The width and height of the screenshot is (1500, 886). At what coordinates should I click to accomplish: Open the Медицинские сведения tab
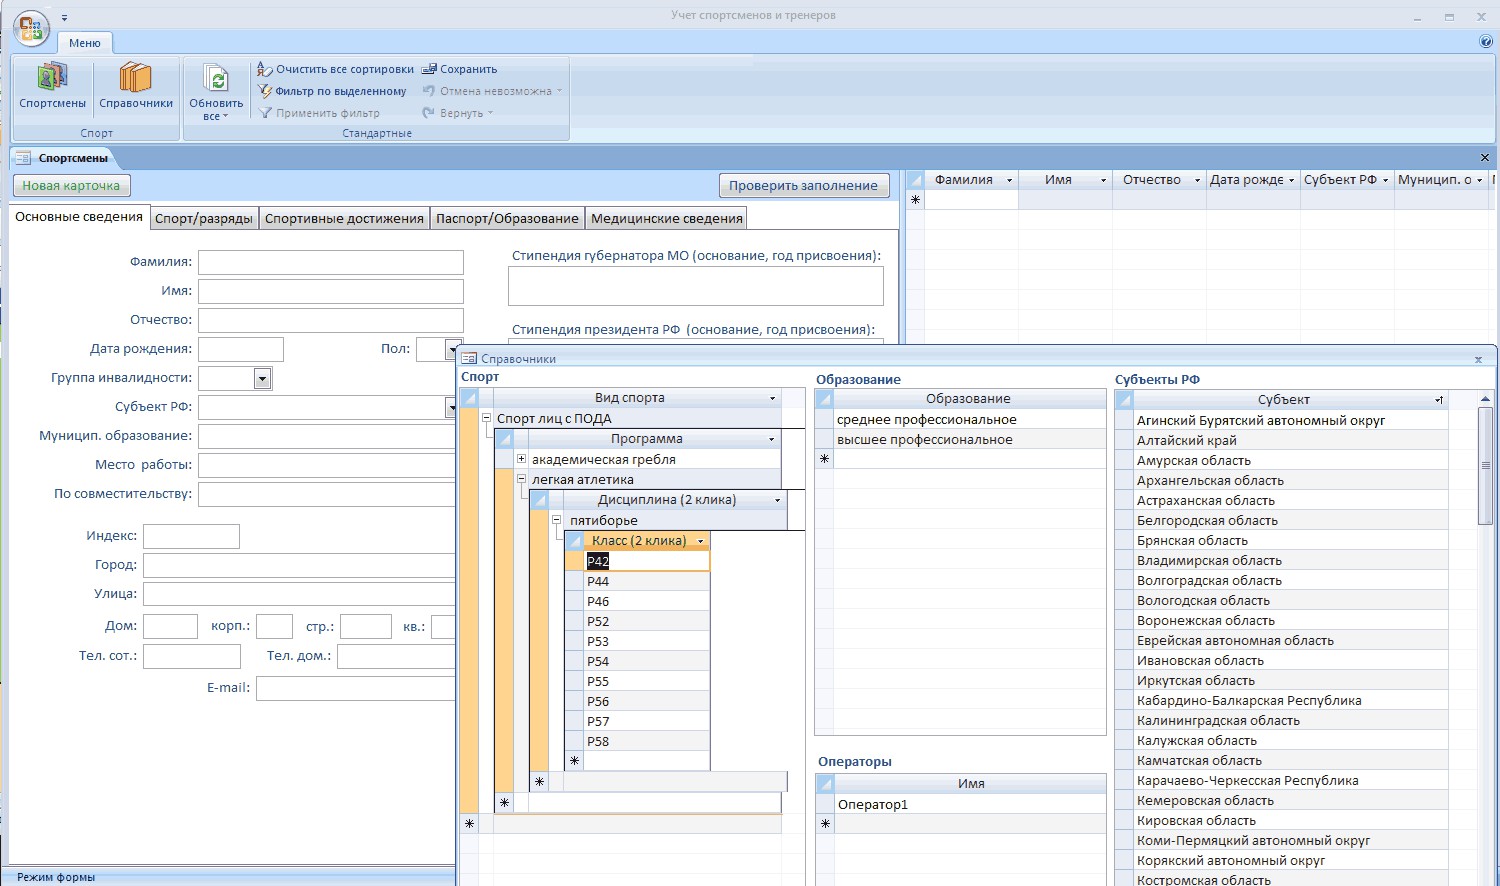coord(666,218)
